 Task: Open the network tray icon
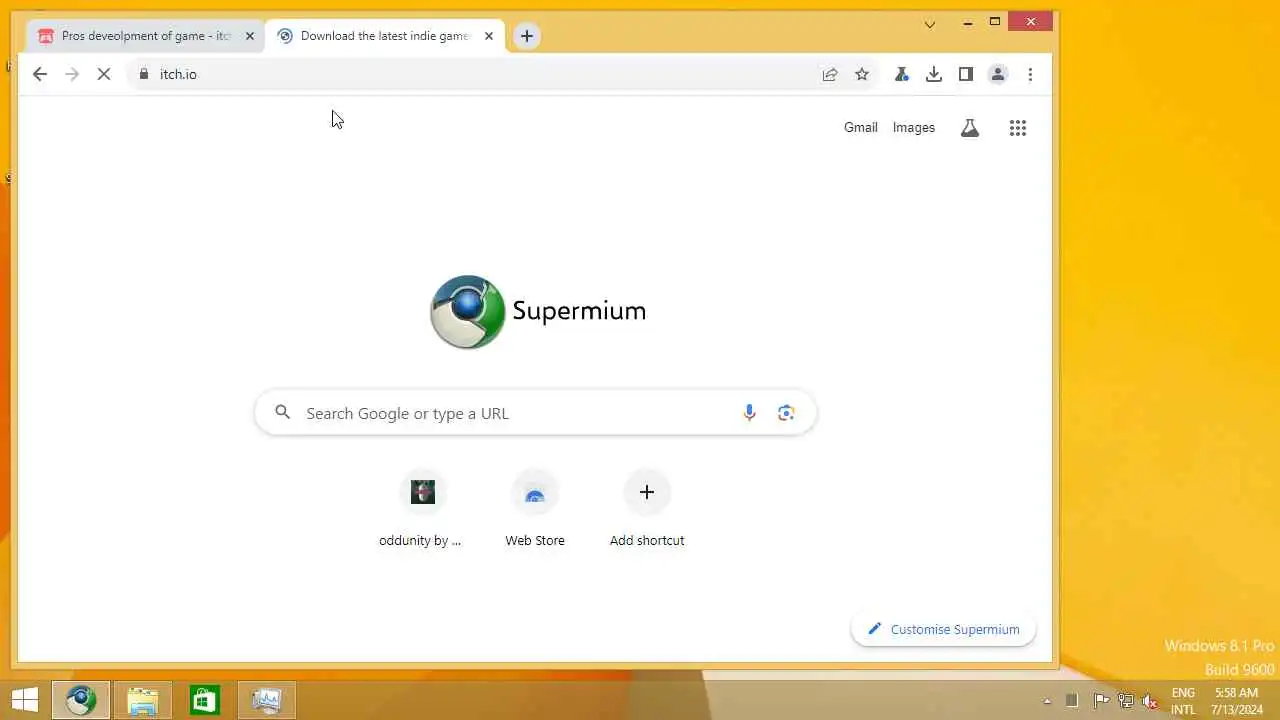pos(1126,701)
